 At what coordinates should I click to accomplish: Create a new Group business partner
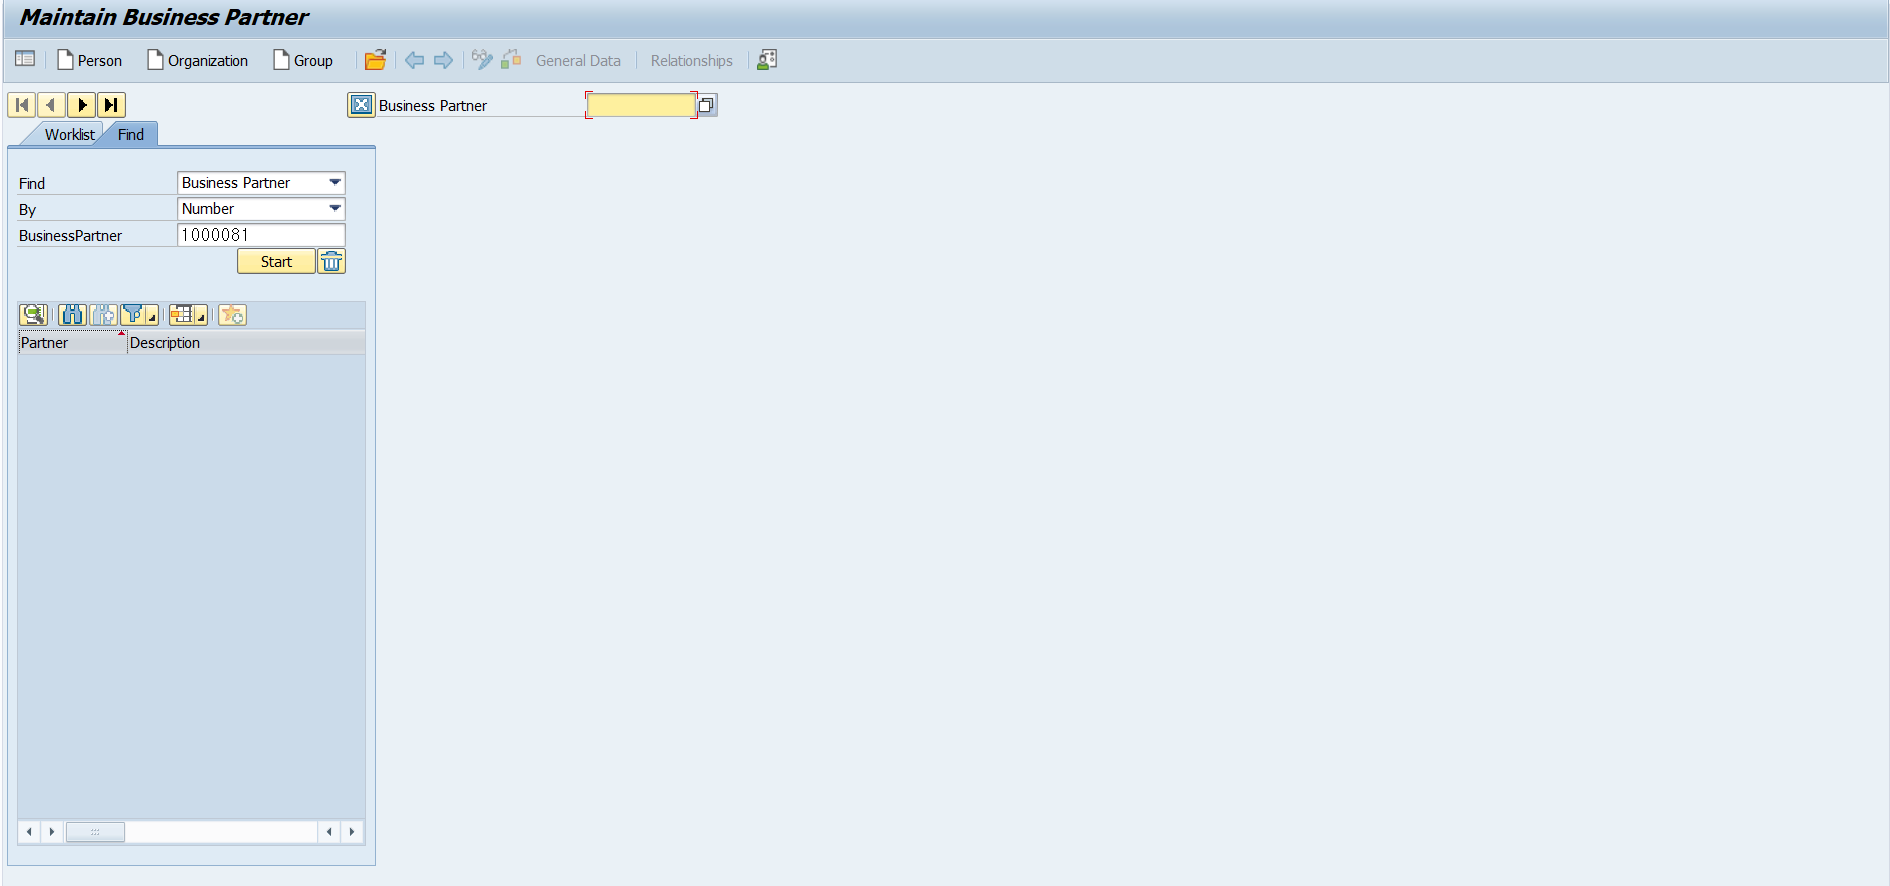(x=303, y=60)
